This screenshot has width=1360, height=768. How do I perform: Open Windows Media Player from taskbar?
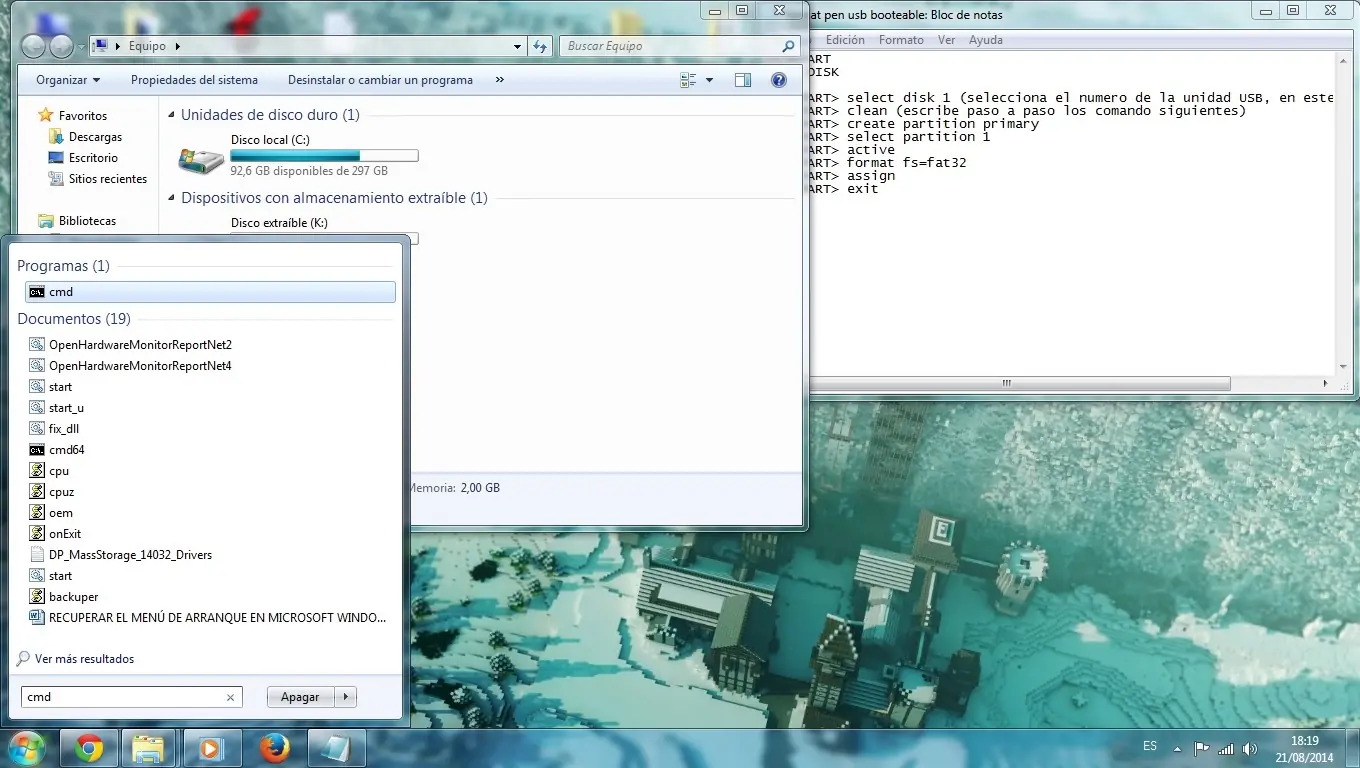(x=210, y=748)
